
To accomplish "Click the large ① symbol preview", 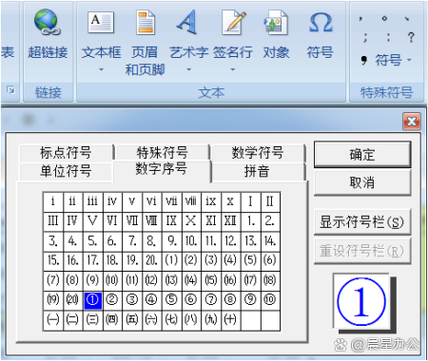I will [x=362, y=302].
